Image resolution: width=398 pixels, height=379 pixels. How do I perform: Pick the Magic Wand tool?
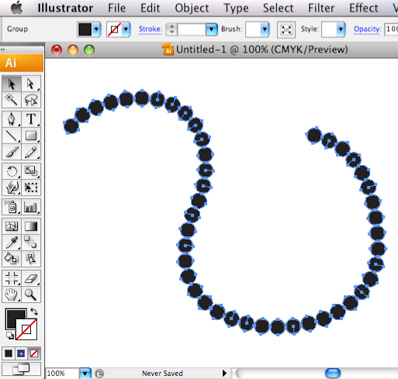point(12,100)
